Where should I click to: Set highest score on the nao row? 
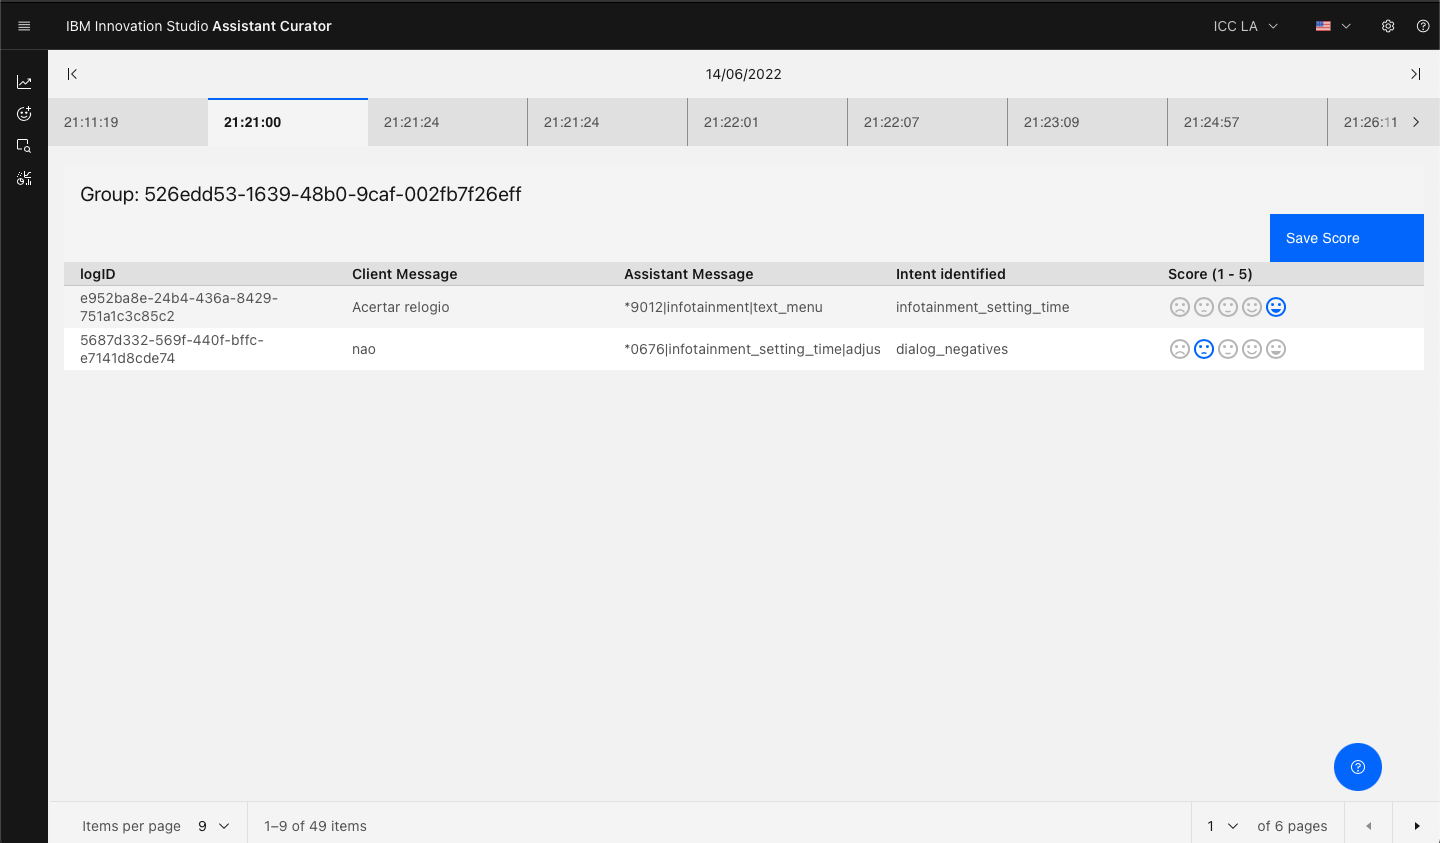point(1276,349)
